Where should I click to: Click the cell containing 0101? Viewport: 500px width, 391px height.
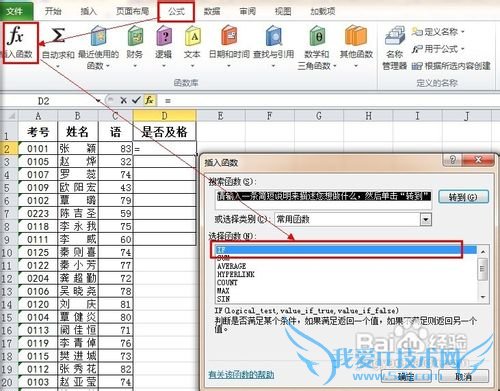coord(38,149)
